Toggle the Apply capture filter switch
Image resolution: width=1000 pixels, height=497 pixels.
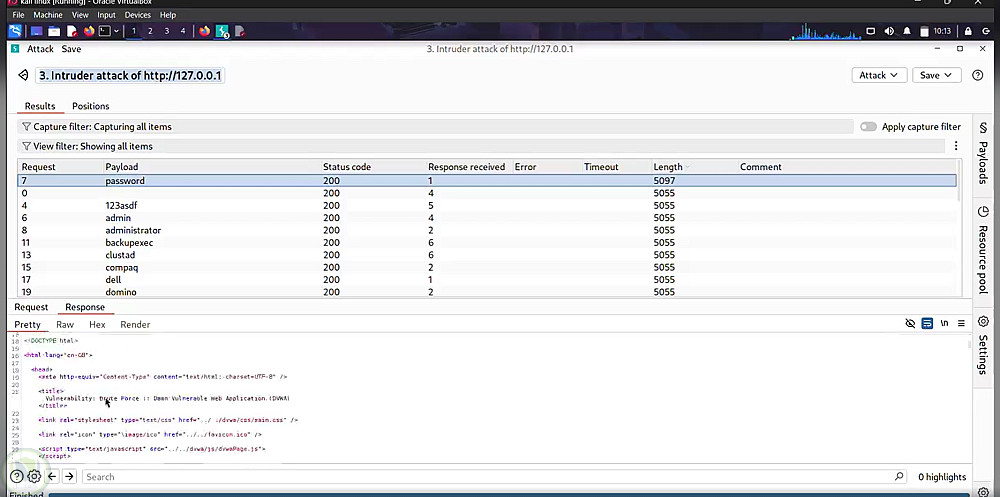(868, 126)
